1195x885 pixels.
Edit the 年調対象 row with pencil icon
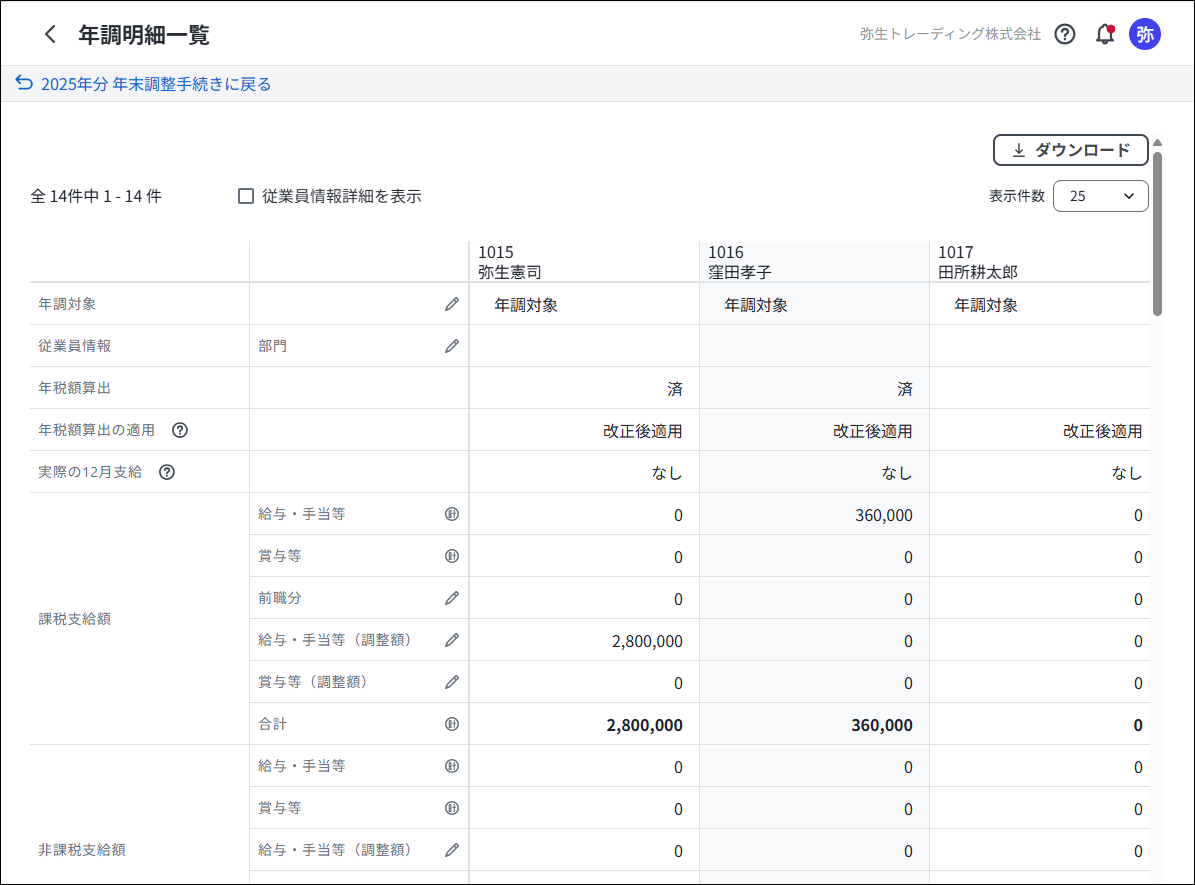click(452, 304)
